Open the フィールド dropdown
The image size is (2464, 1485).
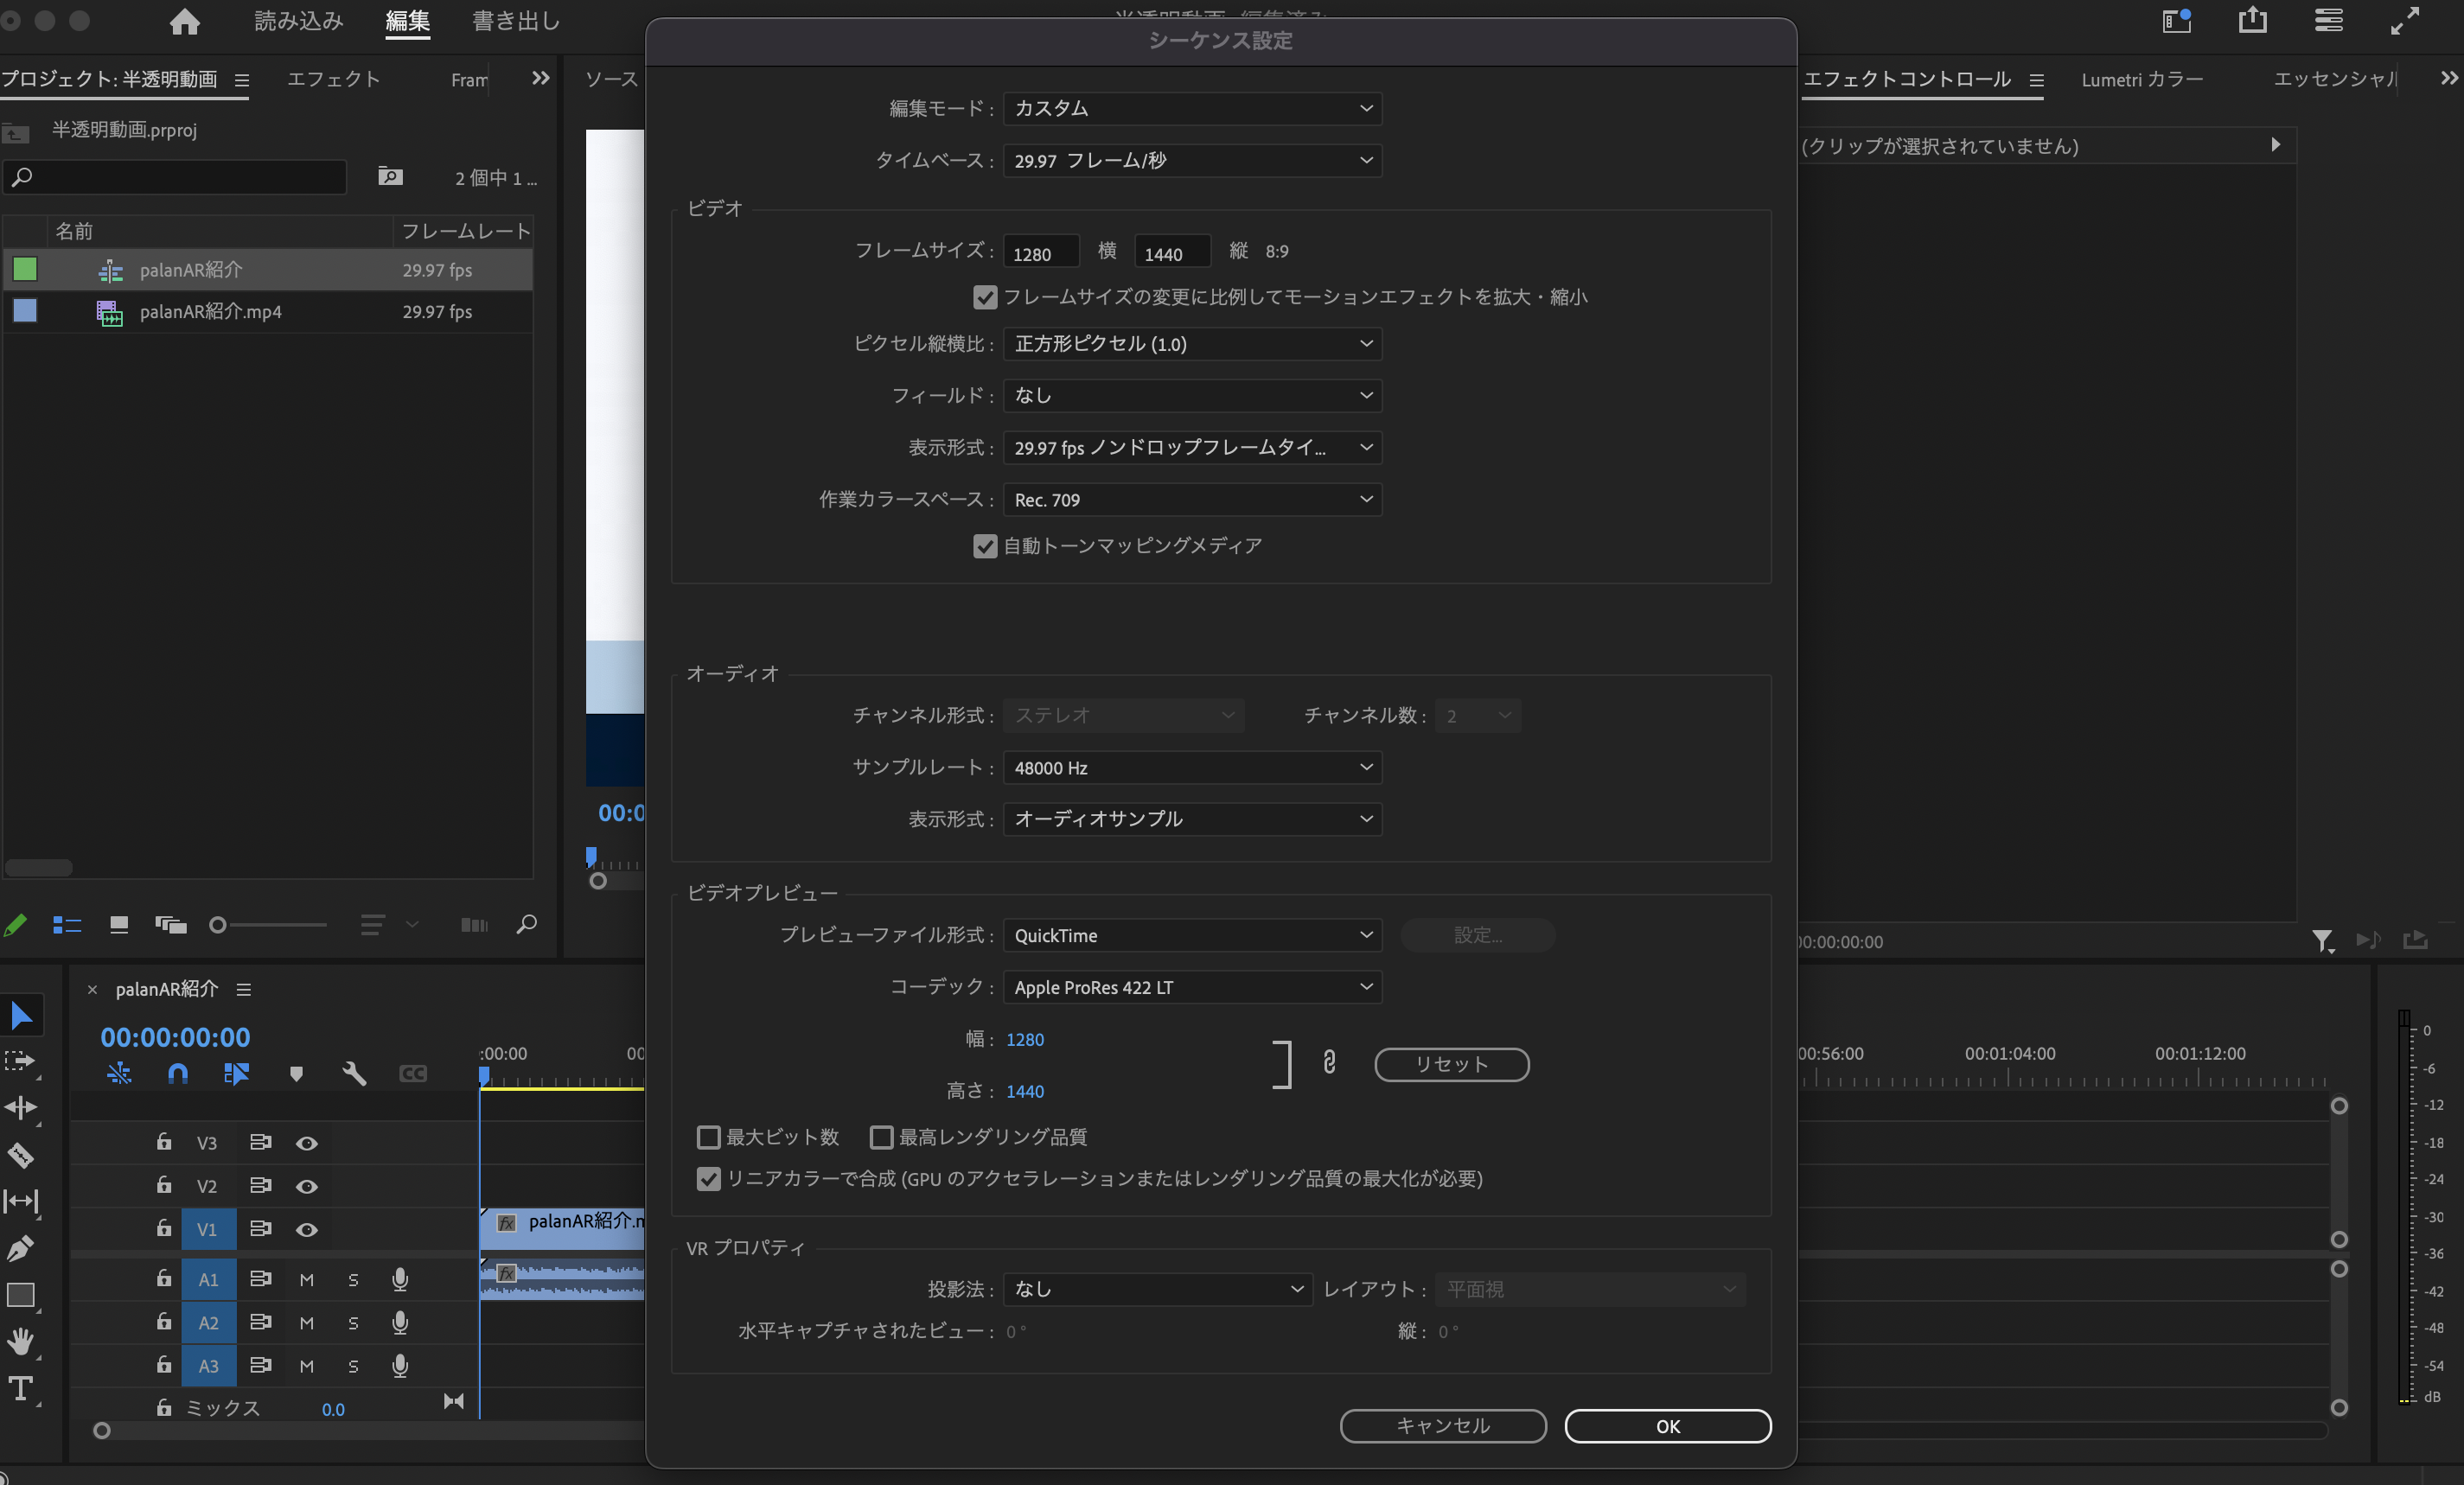[x=1192, y=396]
